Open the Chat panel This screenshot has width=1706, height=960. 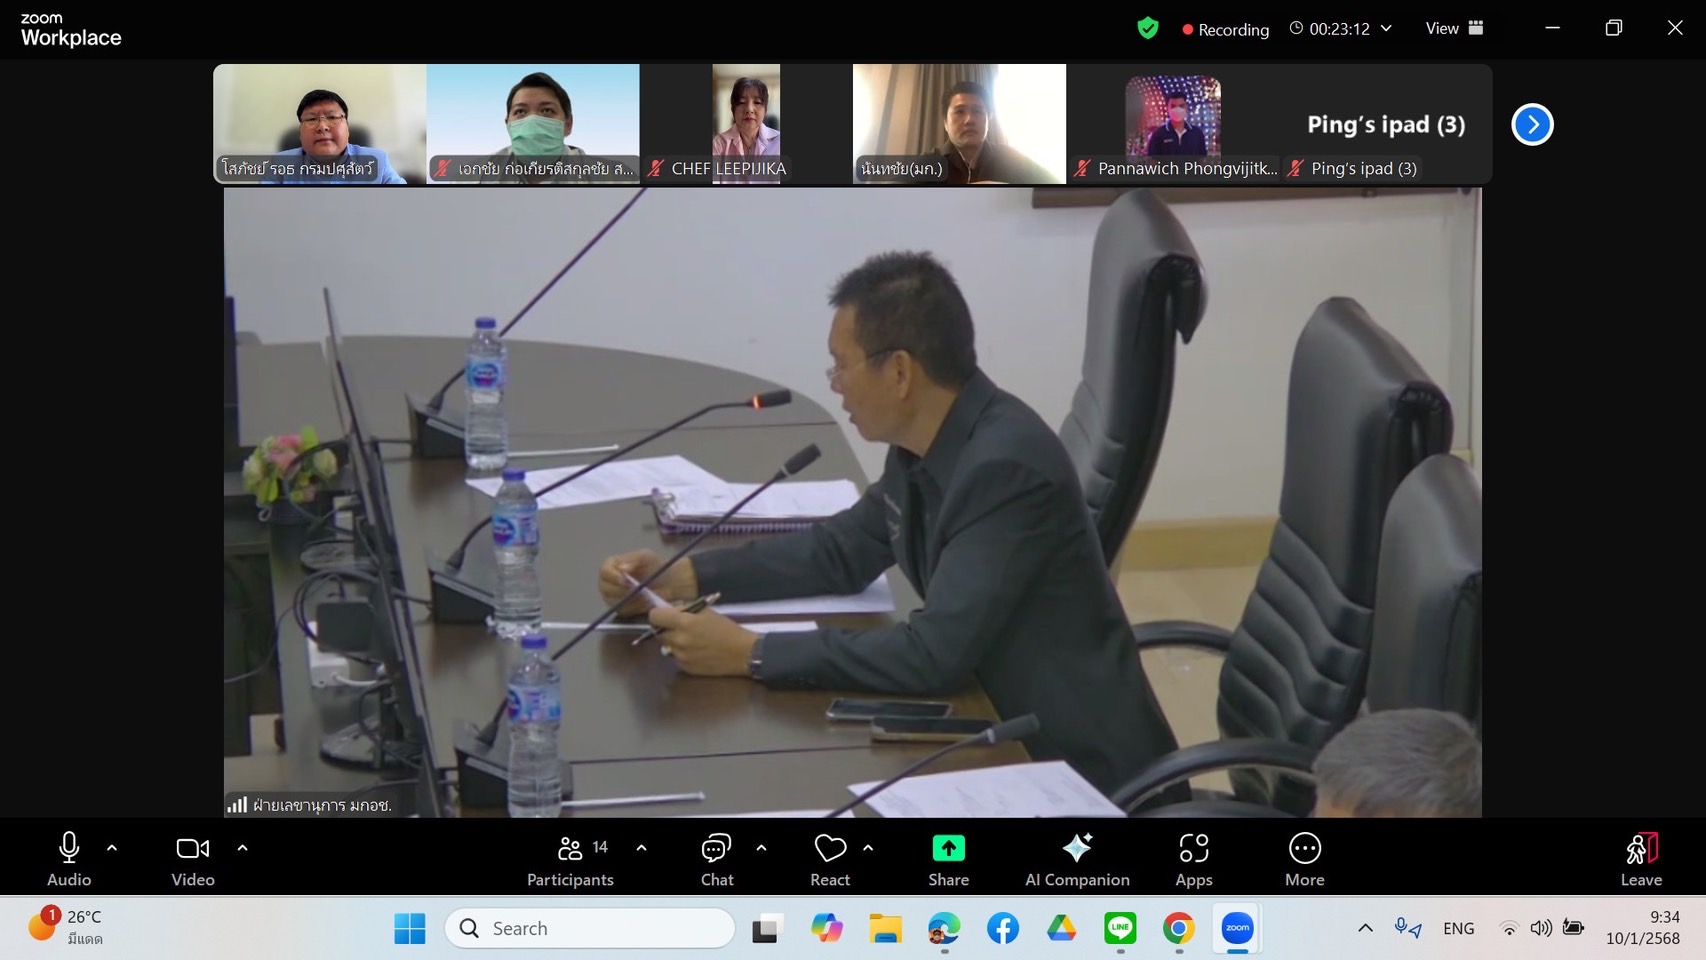coord(716,859)
